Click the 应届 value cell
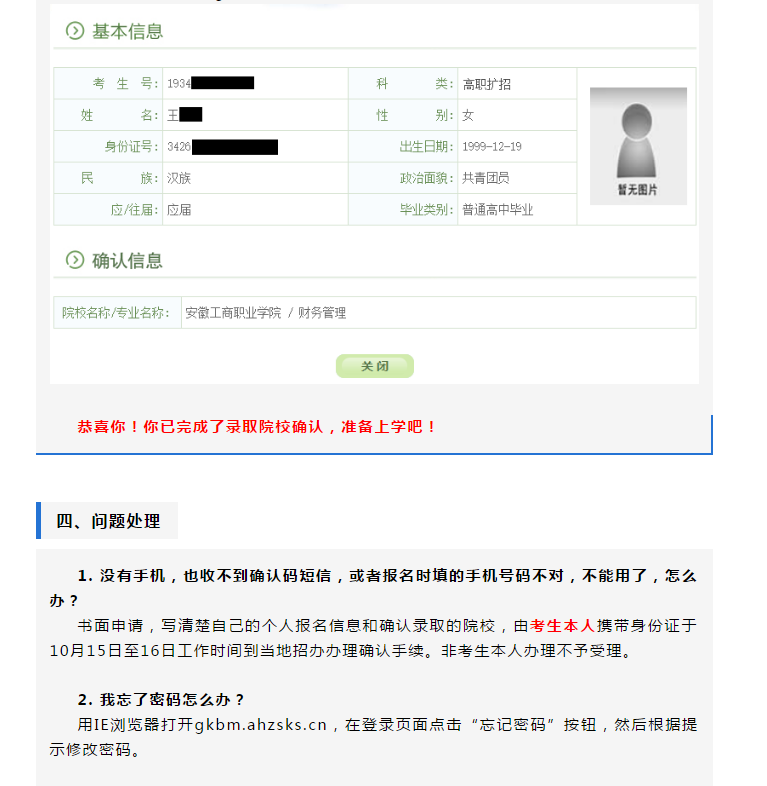This screenshot has height=786, width=767. (179, 210)
